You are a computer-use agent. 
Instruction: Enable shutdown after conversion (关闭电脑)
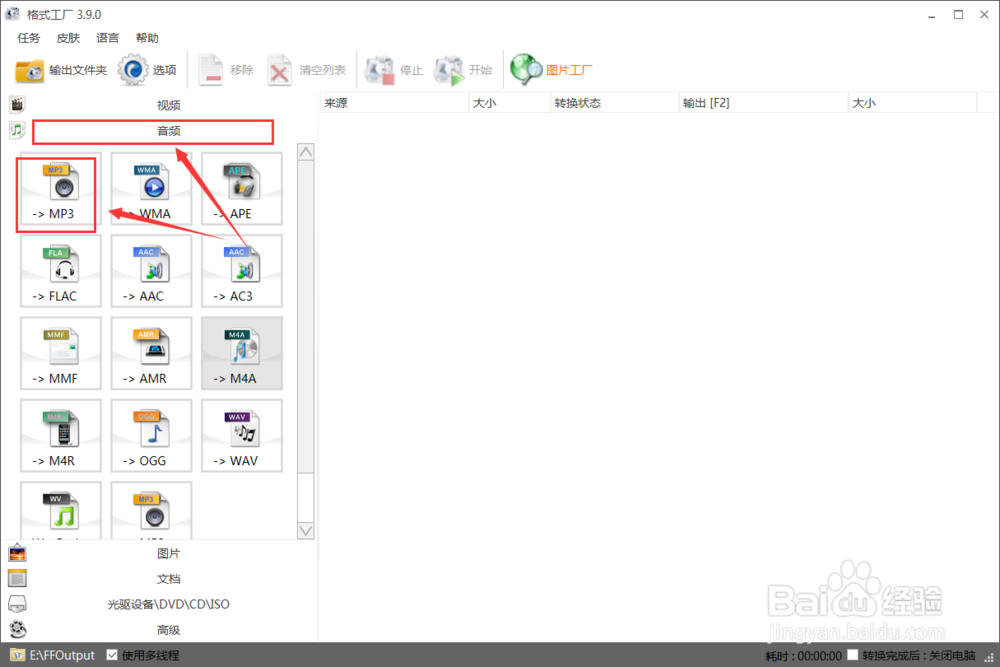click(855, 655)
